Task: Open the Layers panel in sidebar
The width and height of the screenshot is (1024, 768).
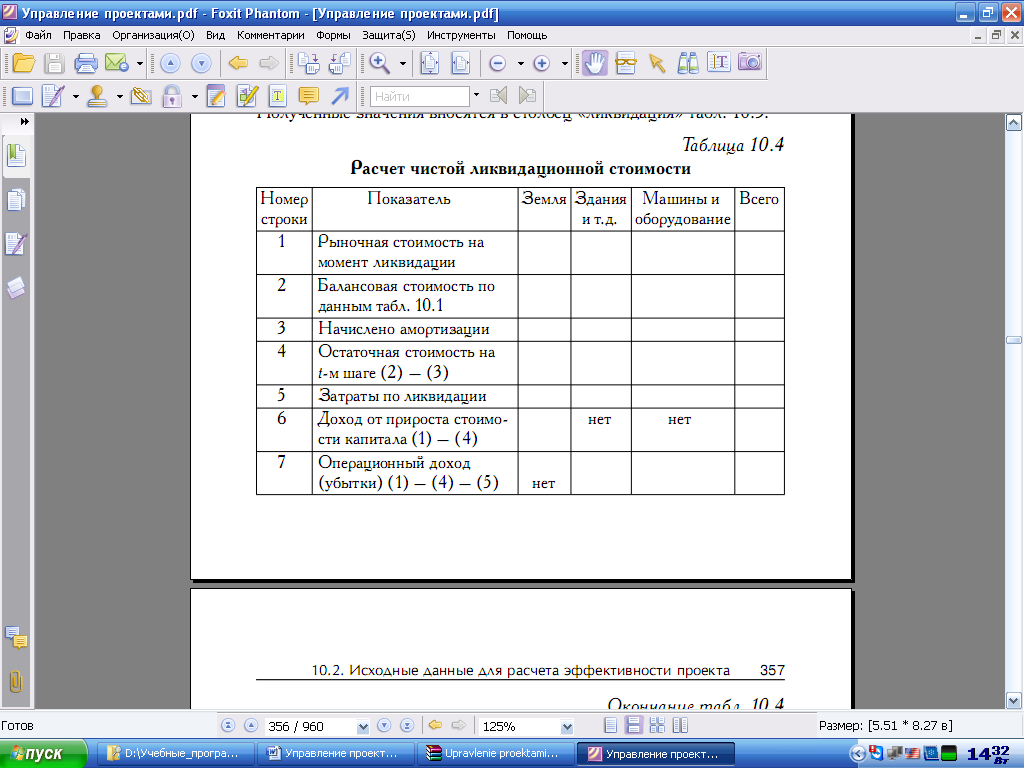Action: pos(16,288)
